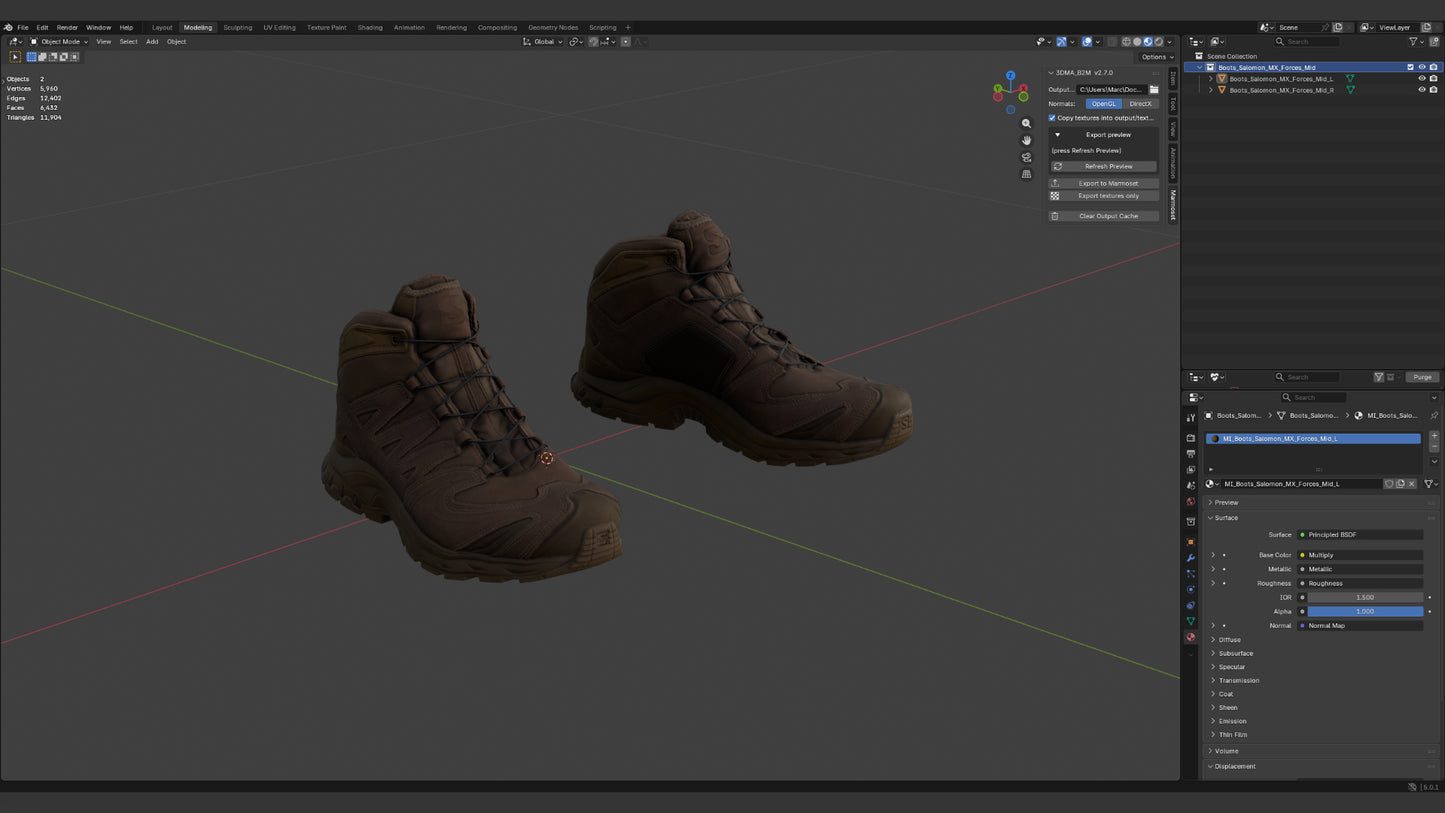
Task: Click the pin icon in properties breadcrumb
Action: tap(1434, 415)
